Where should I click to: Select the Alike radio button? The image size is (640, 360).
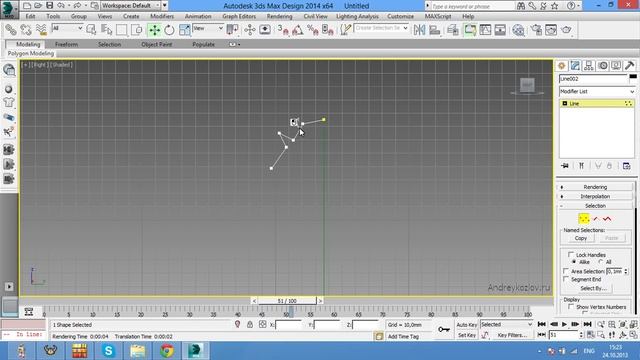point(574,262)
